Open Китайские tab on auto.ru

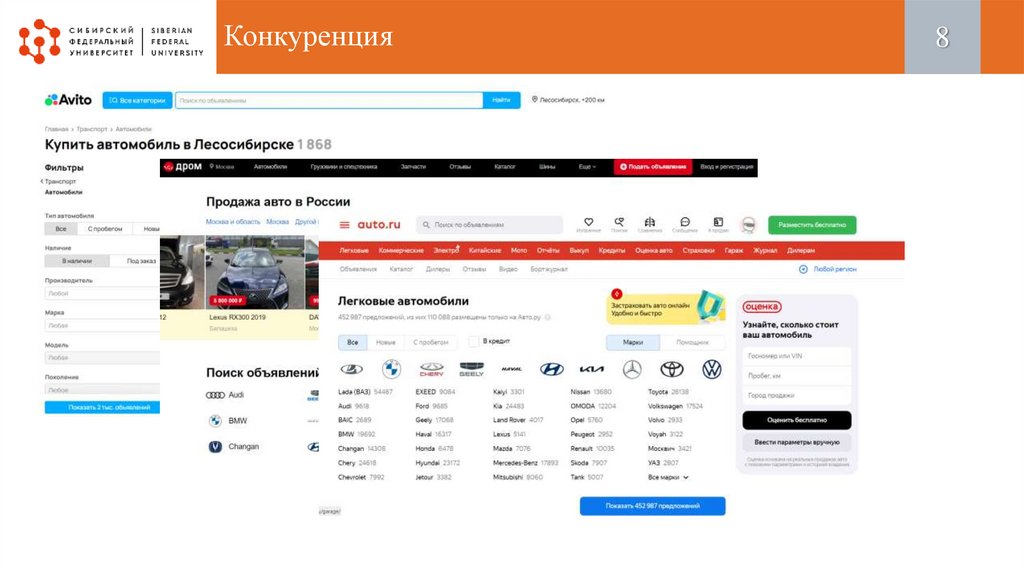click(x=485, y=251)
